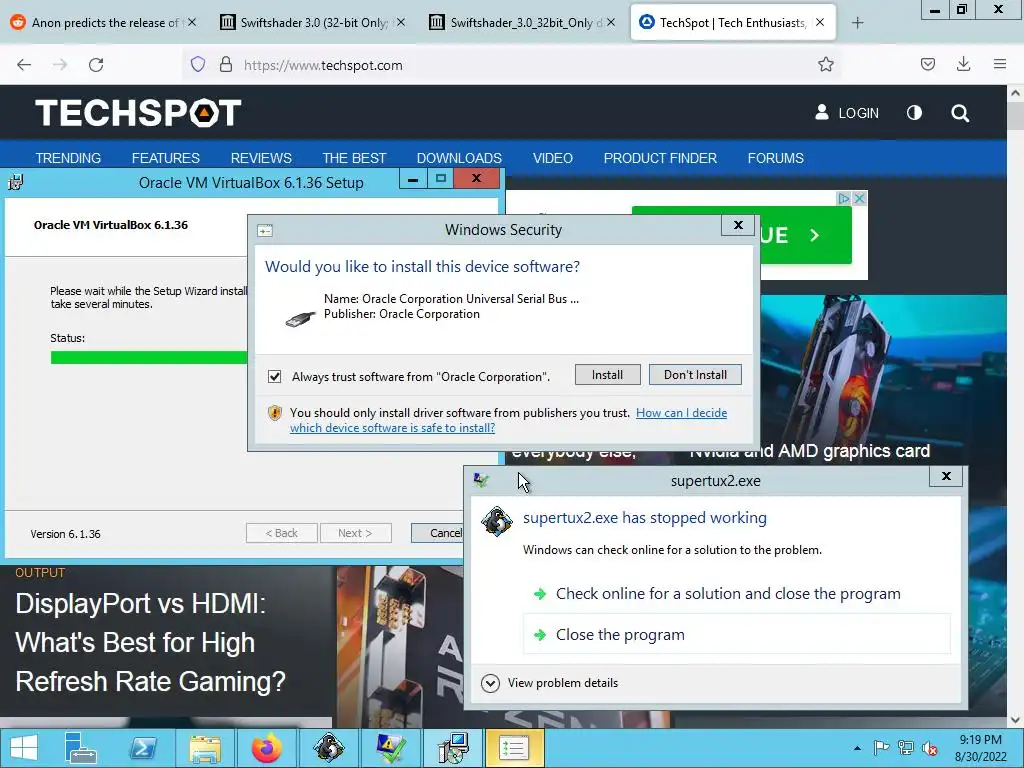This screenshot has width=1024, height=768.
Task: Expand View problem details
Action: coord(550,683)
